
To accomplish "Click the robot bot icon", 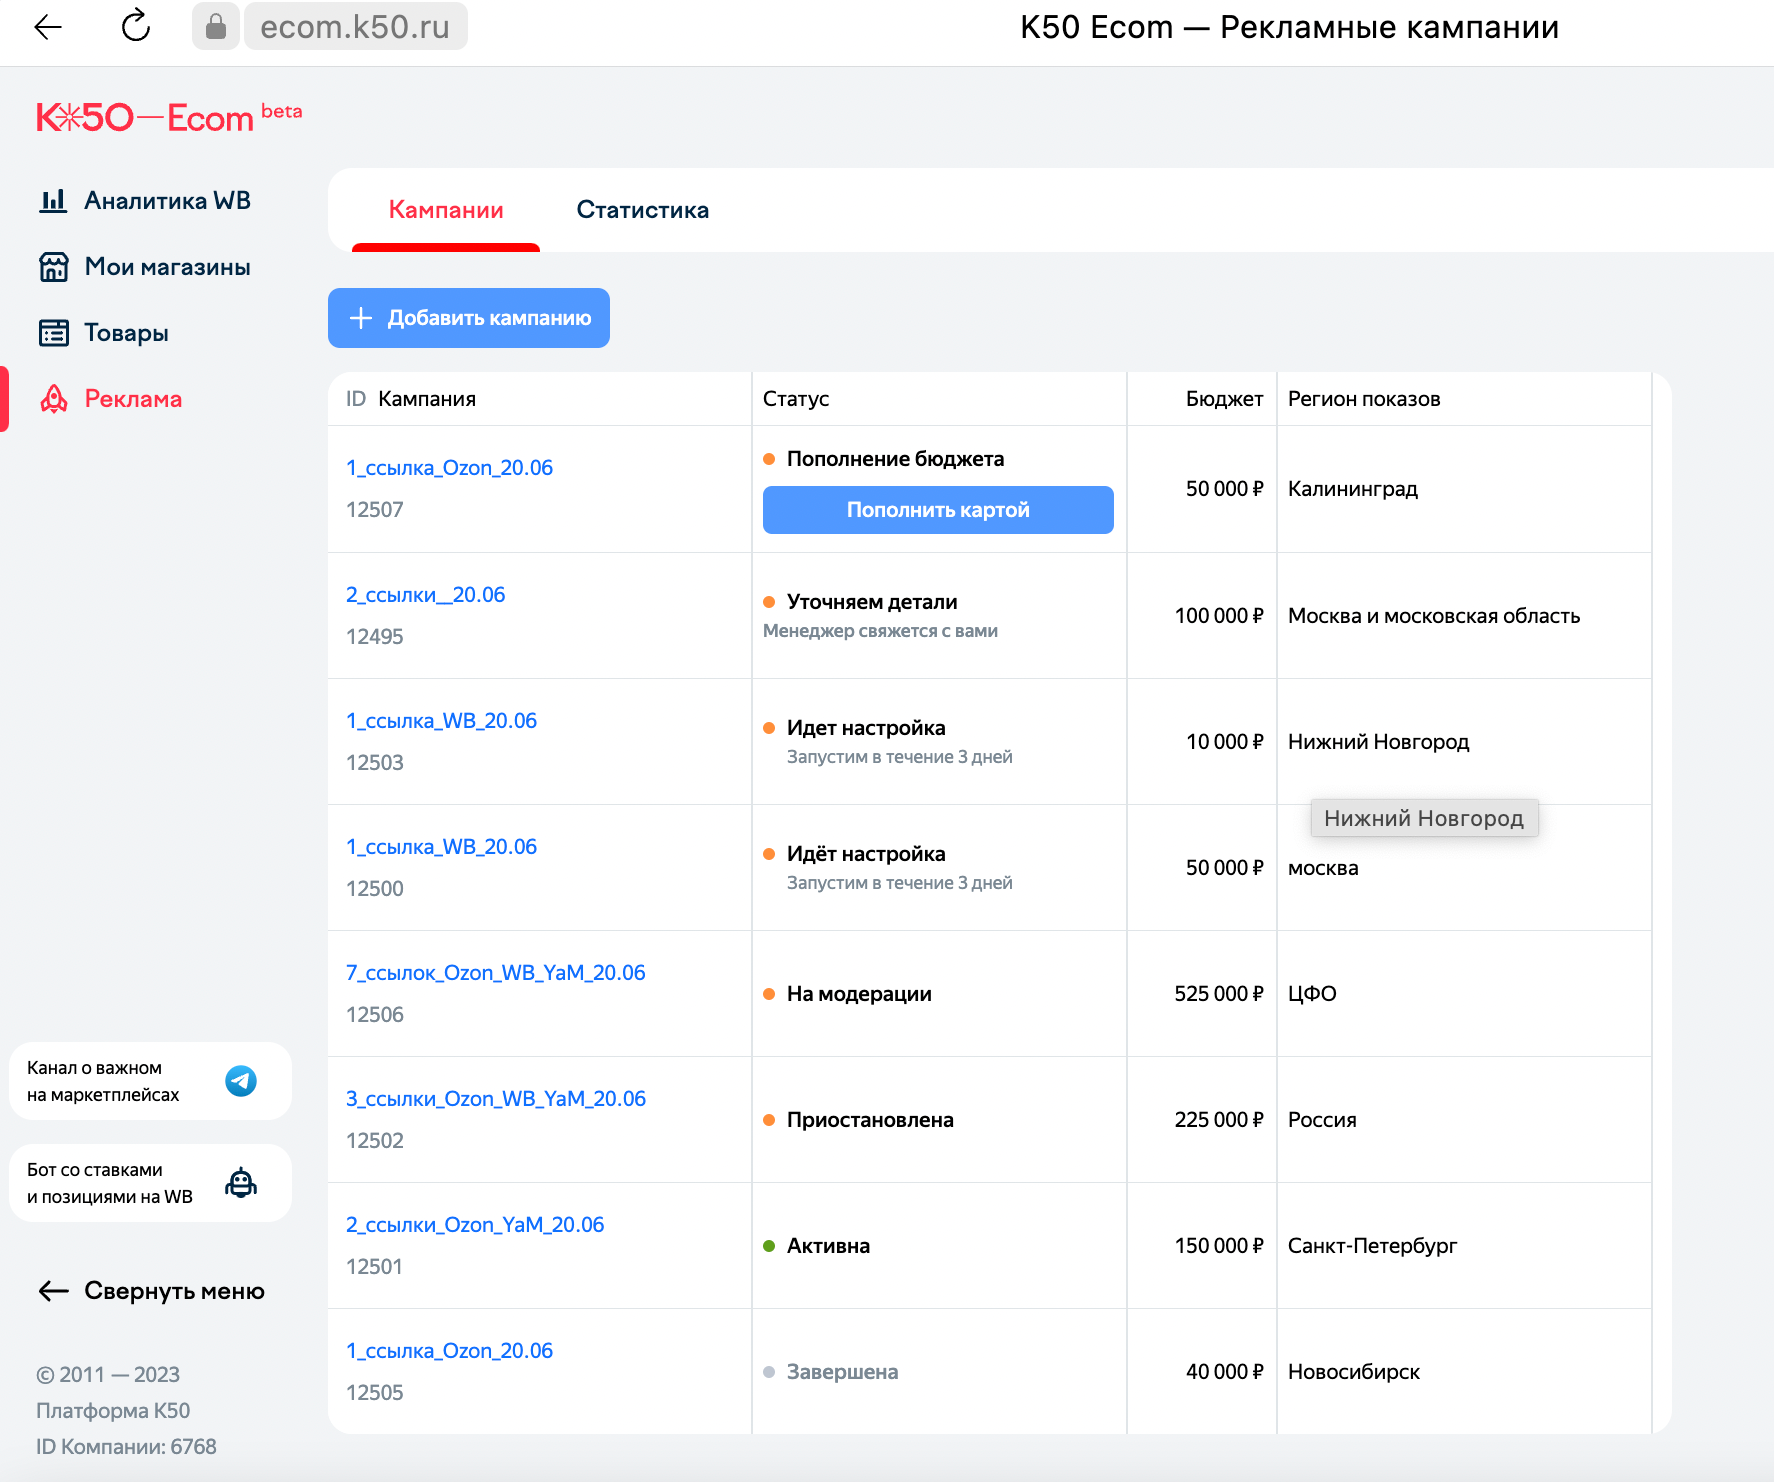I will [241, 1183].
